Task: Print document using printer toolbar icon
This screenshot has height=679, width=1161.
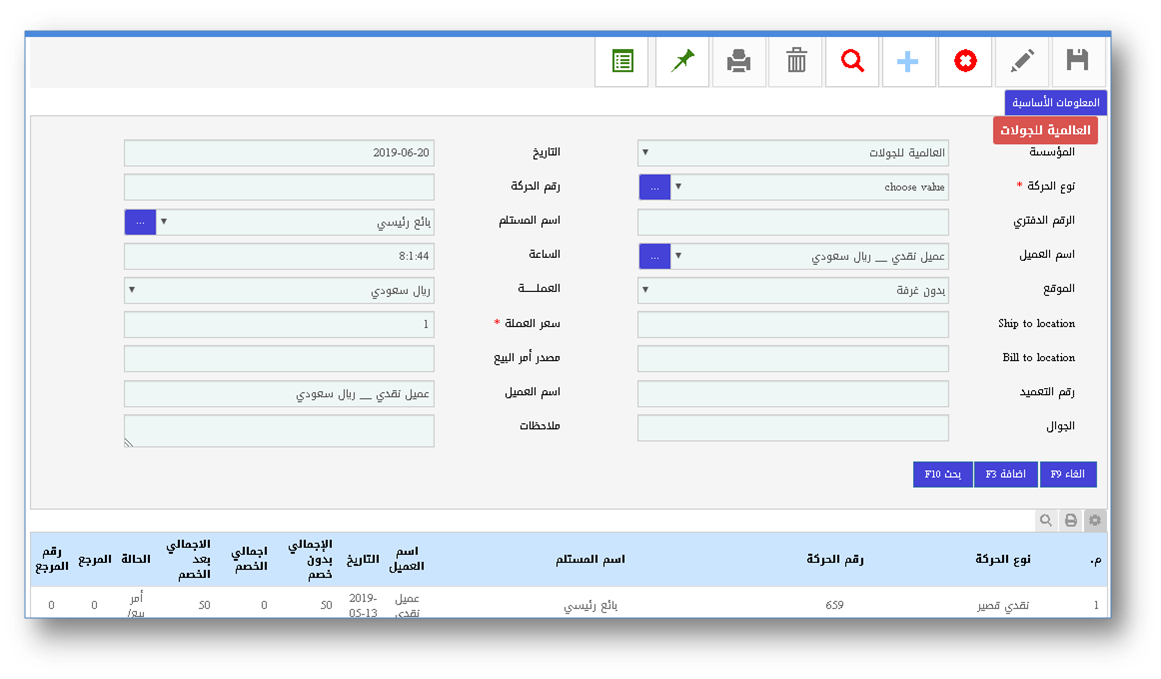Action: point(738,62)
